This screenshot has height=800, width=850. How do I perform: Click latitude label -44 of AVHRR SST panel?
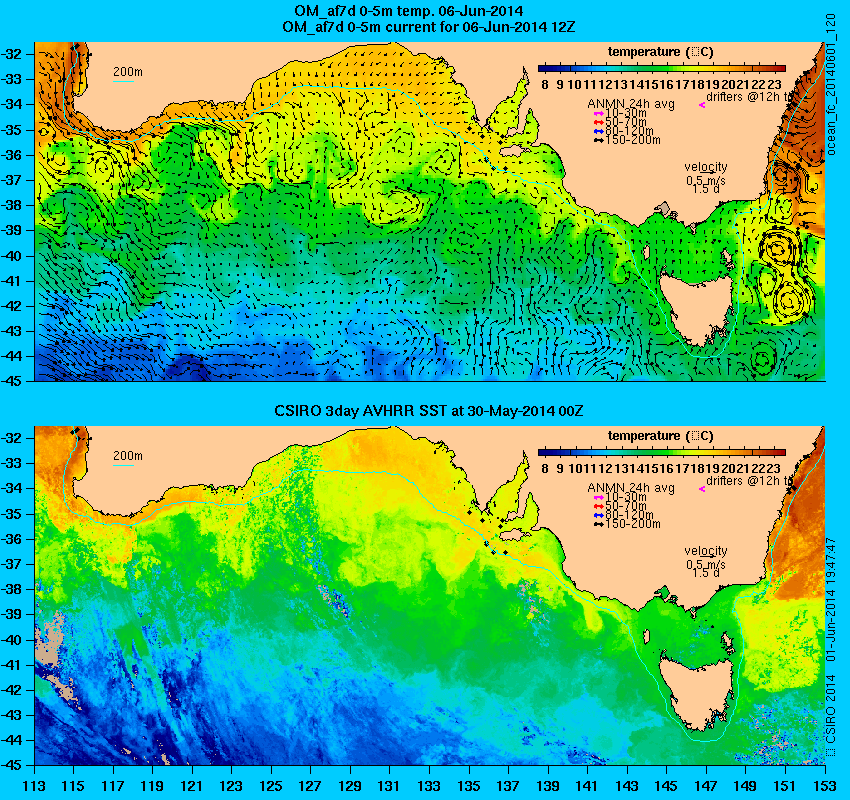pyautogui.click(x=11, y=740)
